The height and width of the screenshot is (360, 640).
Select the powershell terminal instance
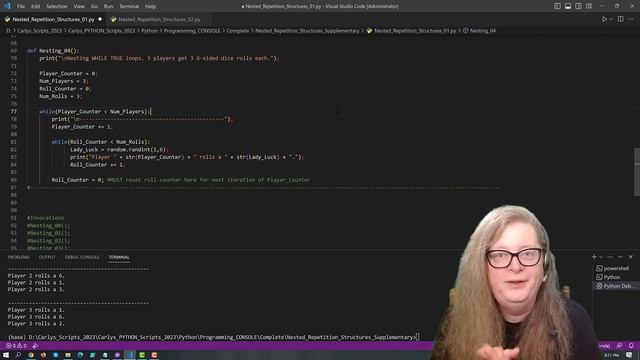(614, 269)
